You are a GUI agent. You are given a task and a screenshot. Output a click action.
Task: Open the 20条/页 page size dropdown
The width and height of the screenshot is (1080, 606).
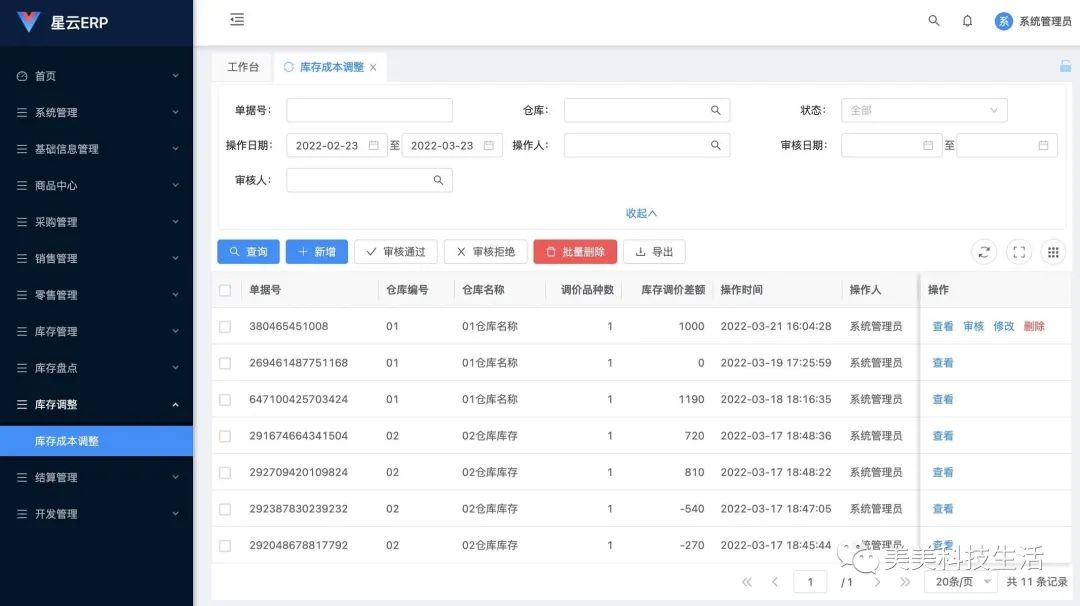[x=961, y=582]
